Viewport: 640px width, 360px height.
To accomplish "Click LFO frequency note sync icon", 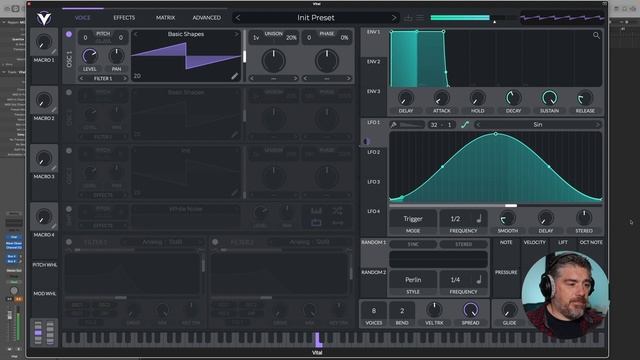I will click(479, 219).
